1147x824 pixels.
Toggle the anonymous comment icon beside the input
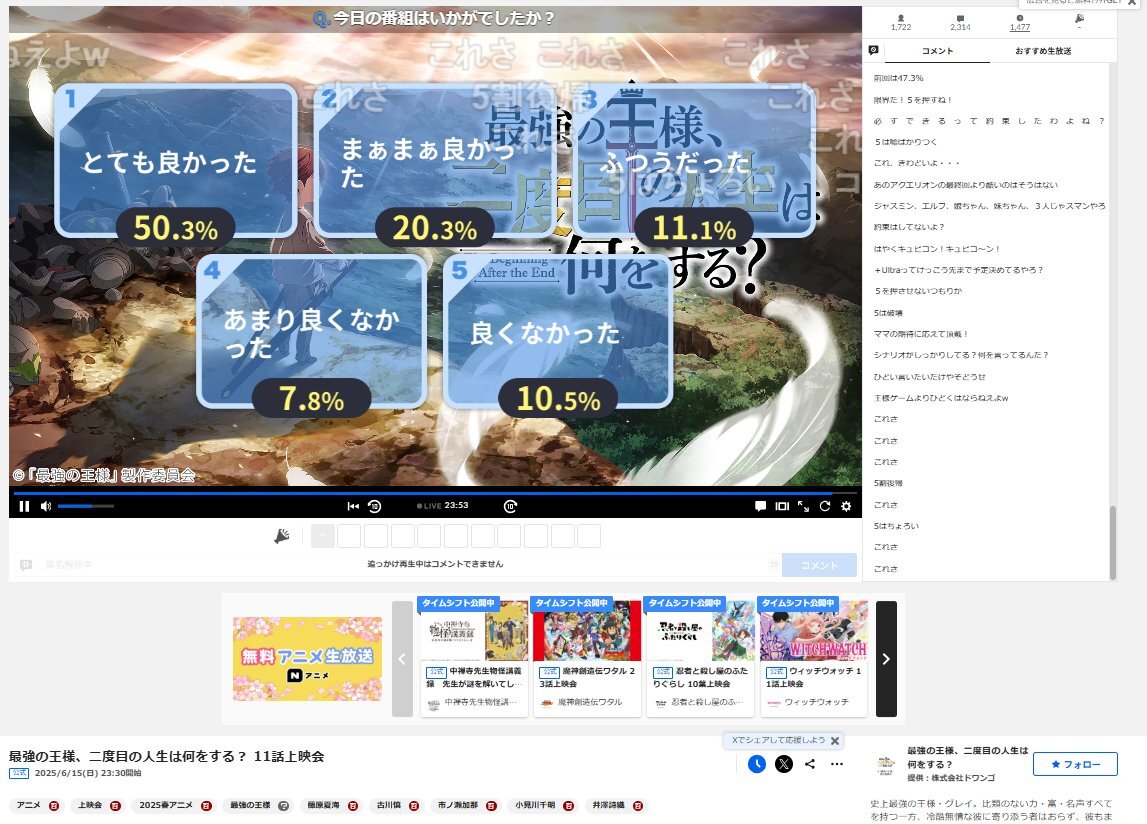pyautogui.click(x=26, y=565)
